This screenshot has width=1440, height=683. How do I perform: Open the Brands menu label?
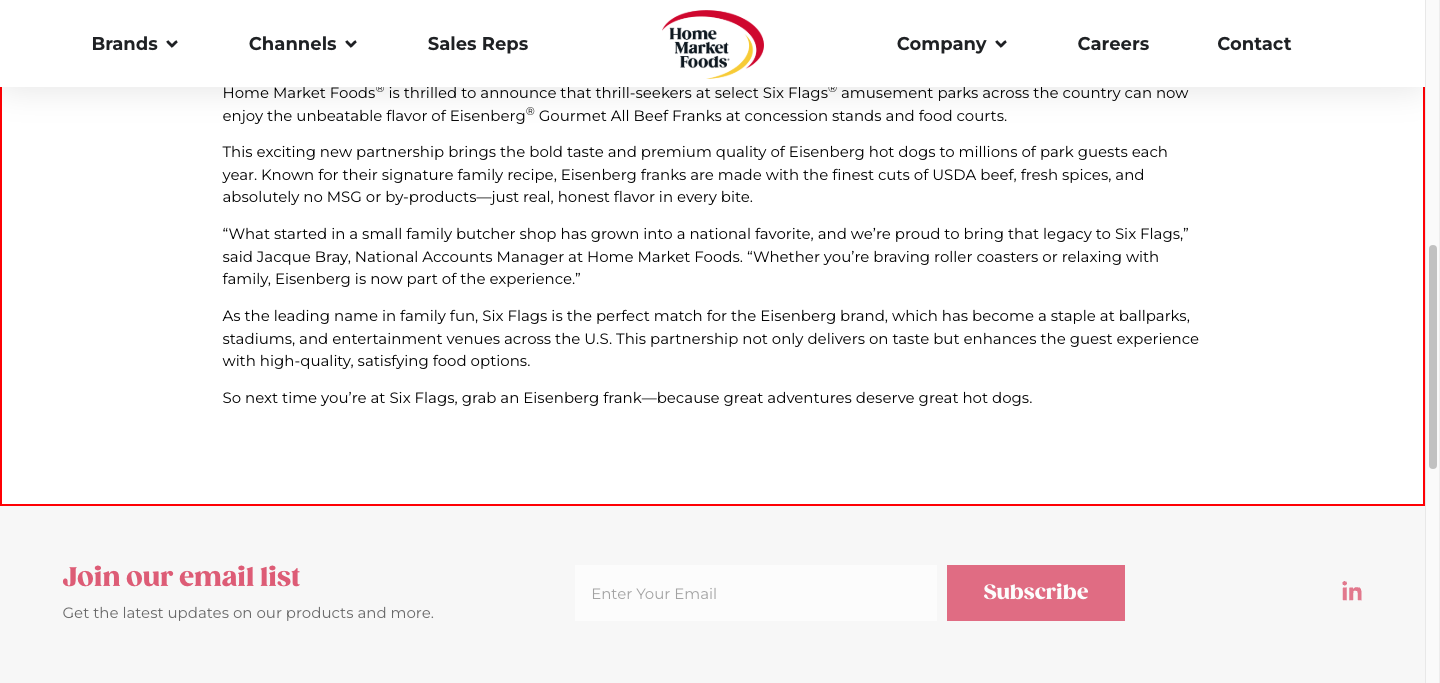point(124,44)
